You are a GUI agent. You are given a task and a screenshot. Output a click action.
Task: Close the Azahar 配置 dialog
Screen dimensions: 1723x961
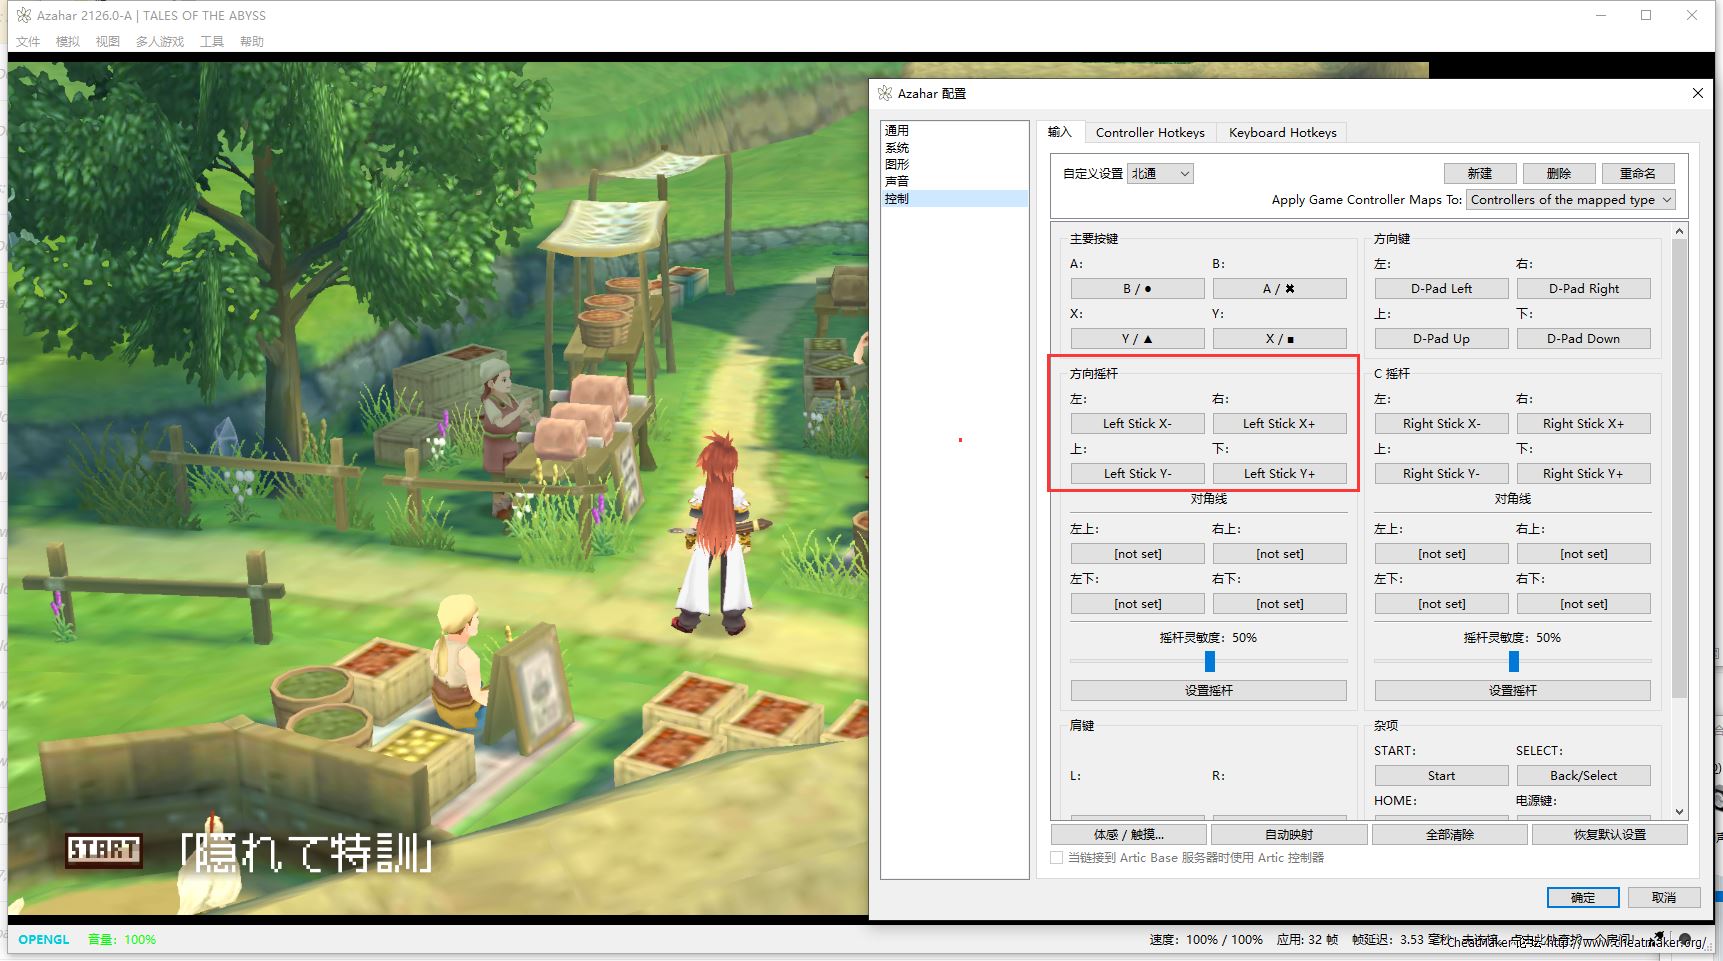(x=1697, y=93)
